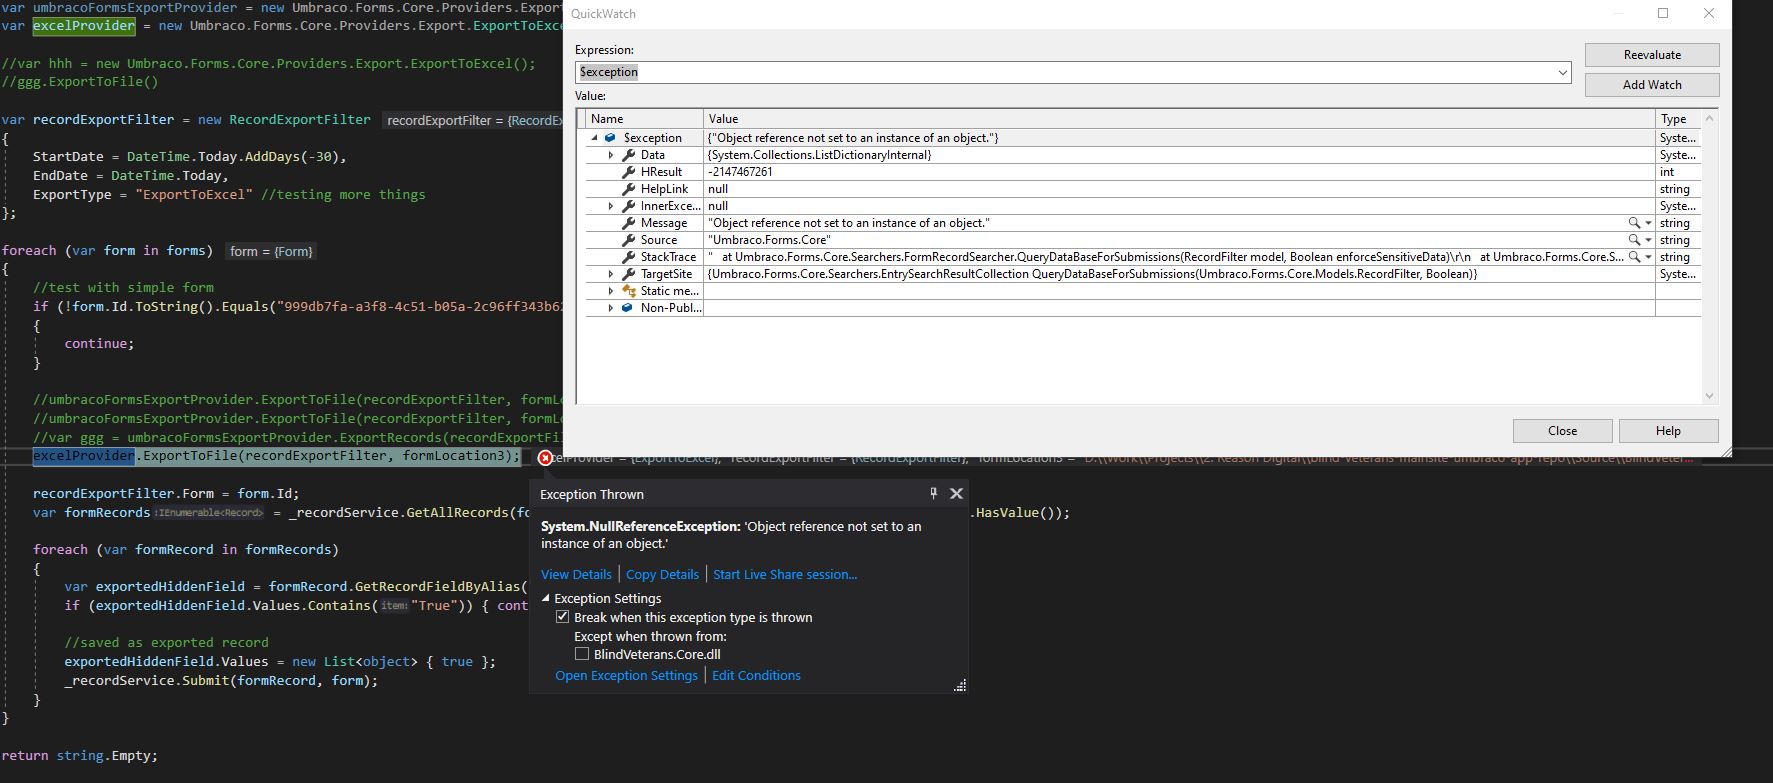
Task: Click the Message value text cell
Action: [x=849, y=223]
